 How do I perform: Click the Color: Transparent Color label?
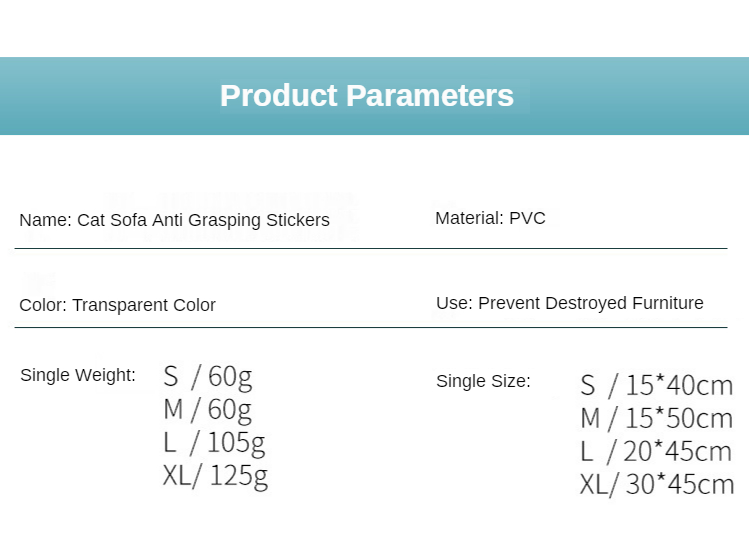point(117,305)
